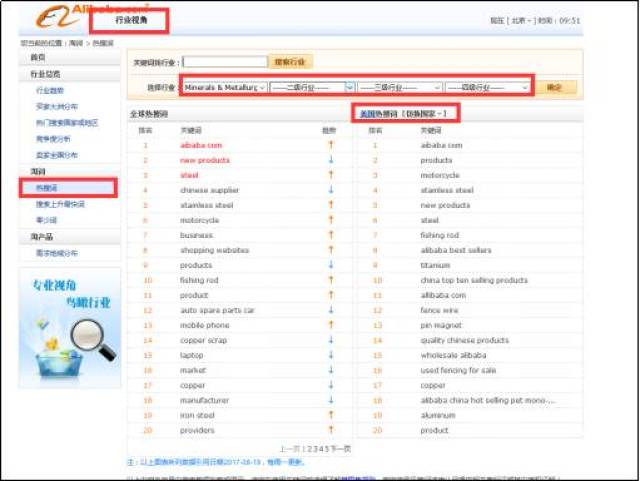The width and height of the screenshot is (640, 481).
Task: Click the trend arrow in global rank 11 'product' row
Action: click(x=331, y=295)
